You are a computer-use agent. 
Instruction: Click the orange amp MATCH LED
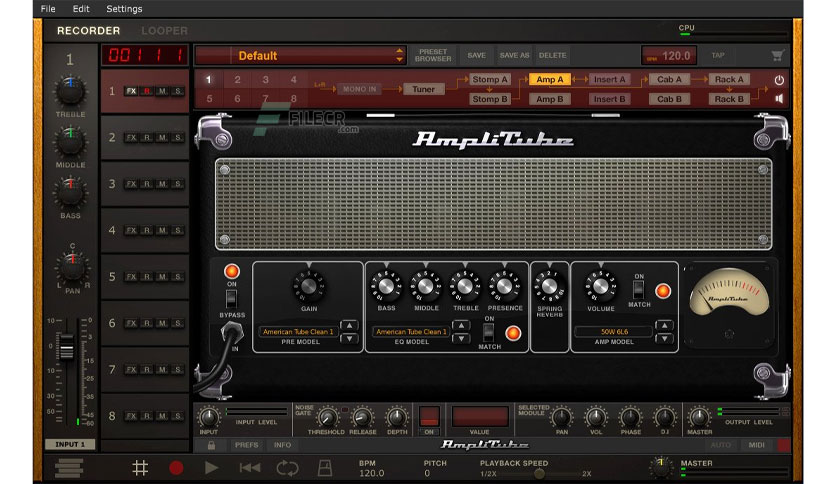[x=663, y=291]
